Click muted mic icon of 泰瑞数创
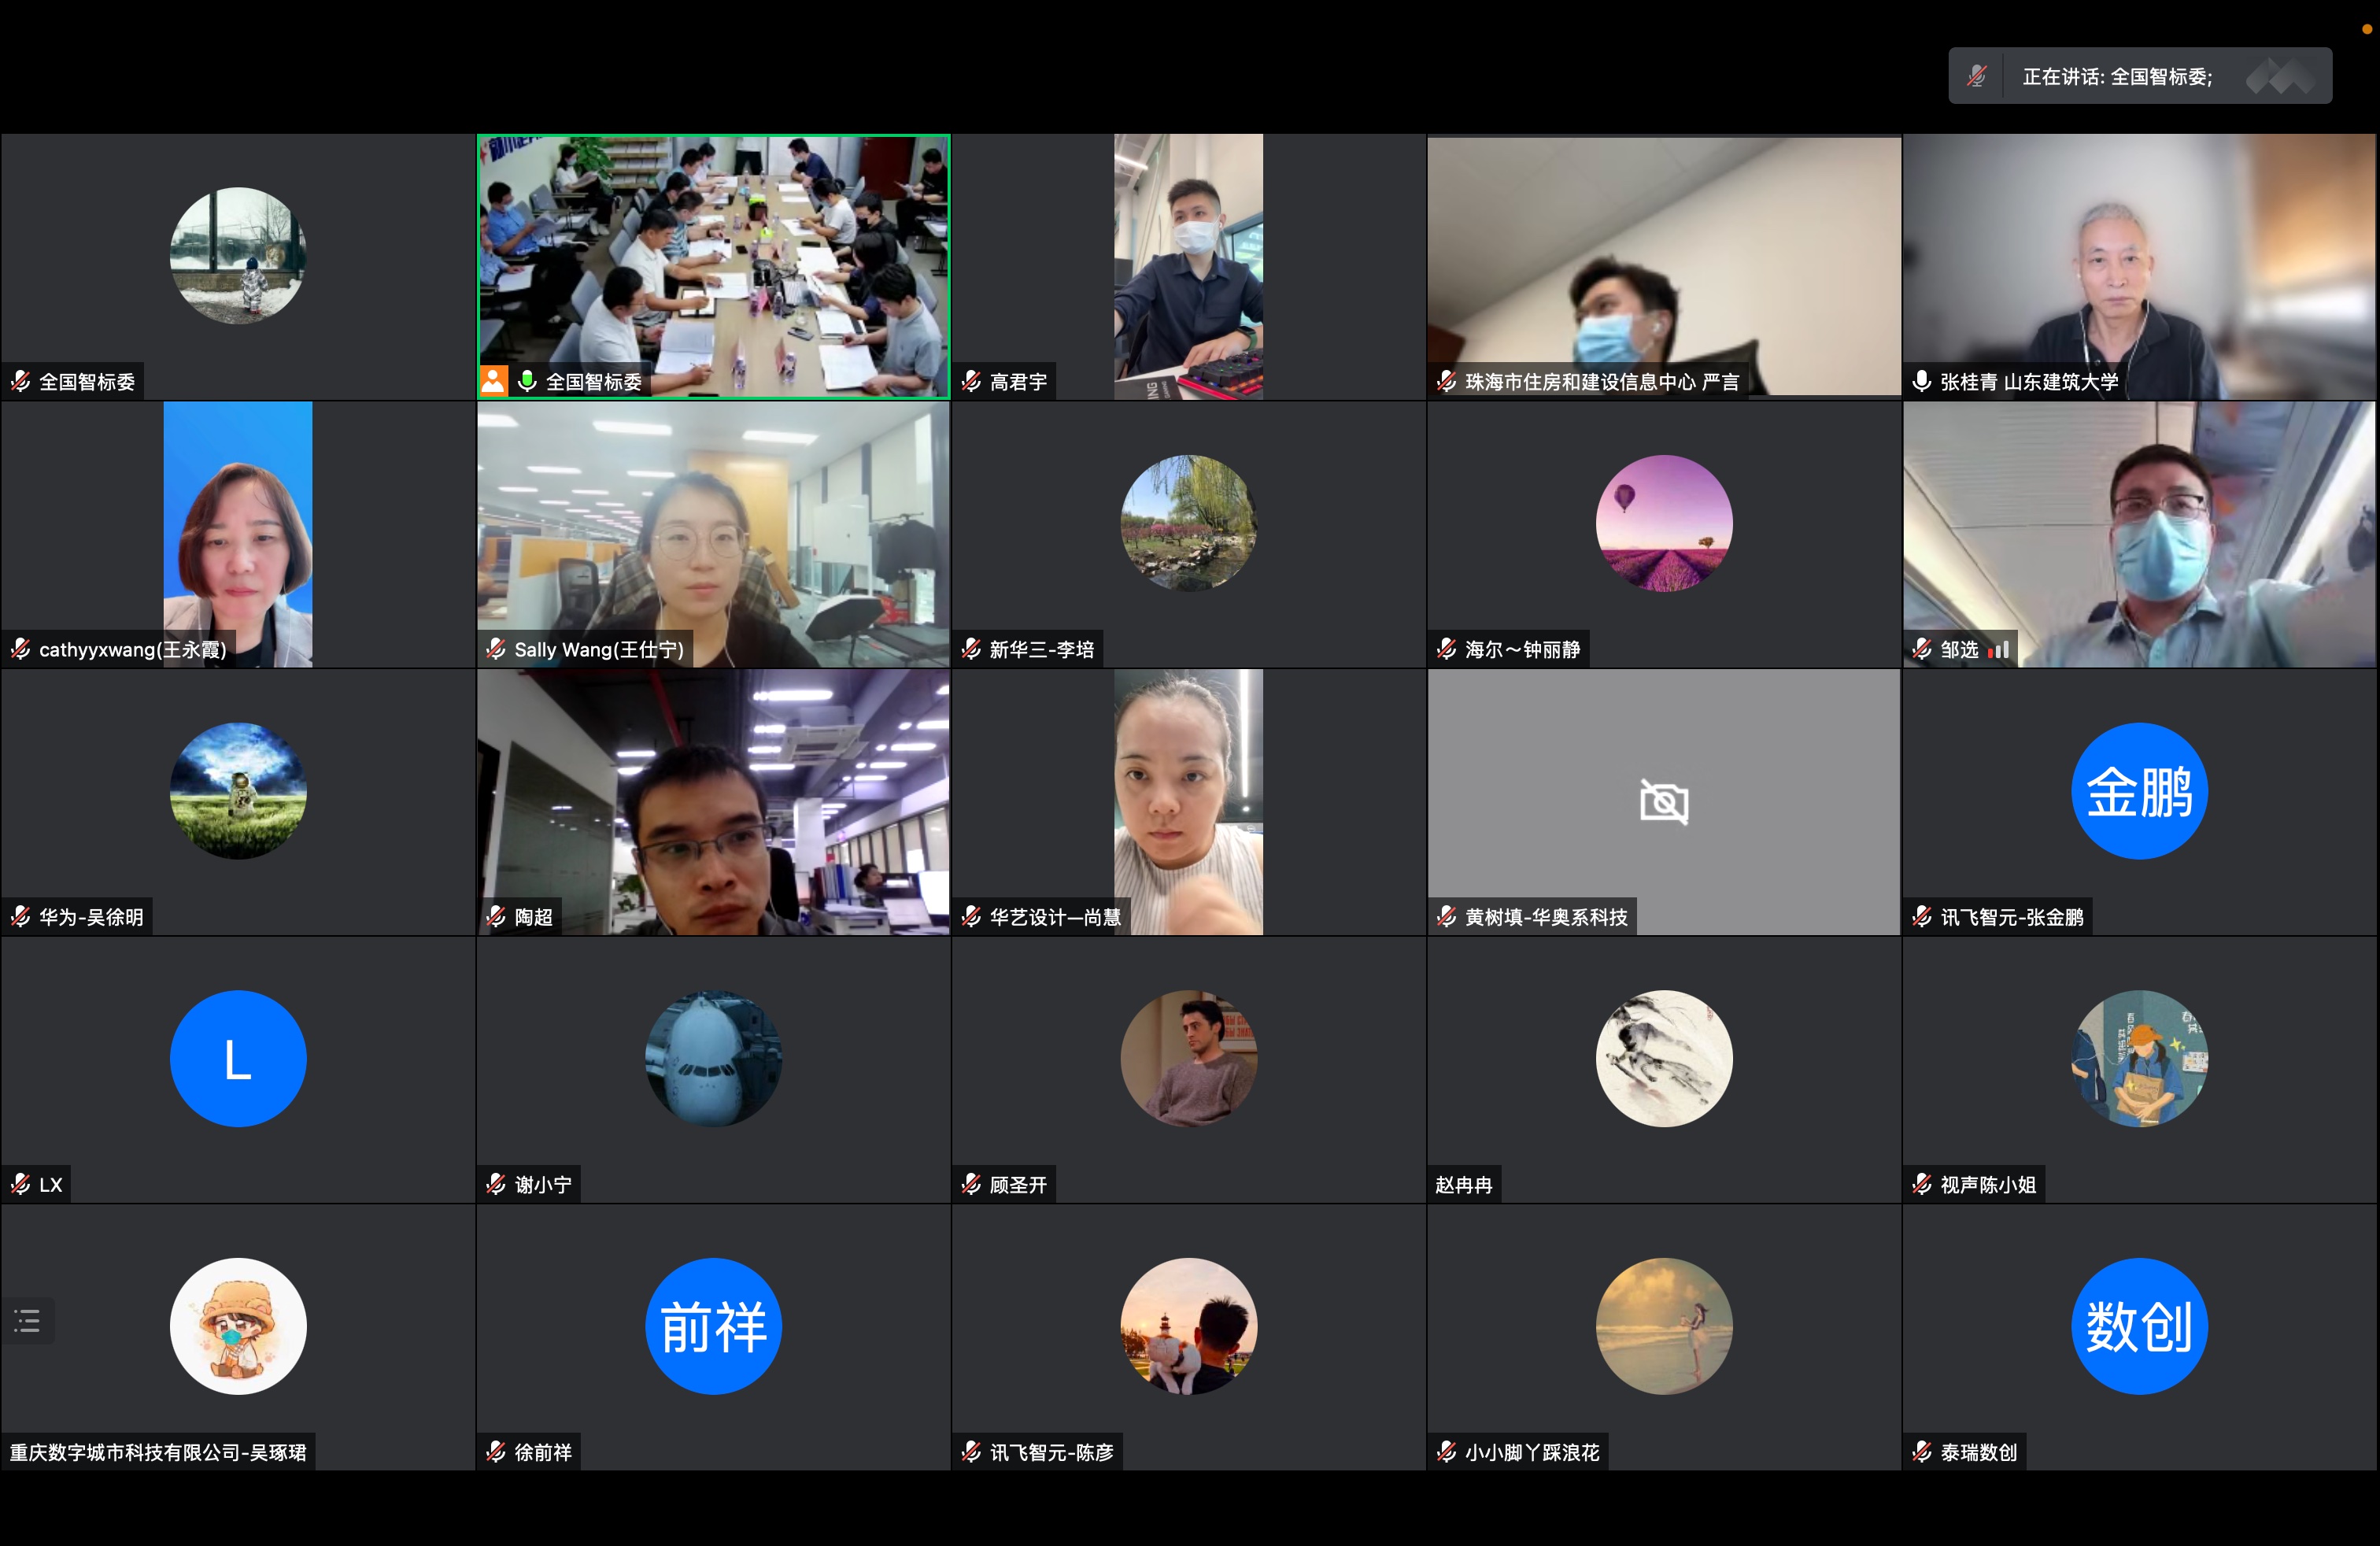Image resolution: width=2380 pixels, height=1546 pixels. pos(1922,1452)
